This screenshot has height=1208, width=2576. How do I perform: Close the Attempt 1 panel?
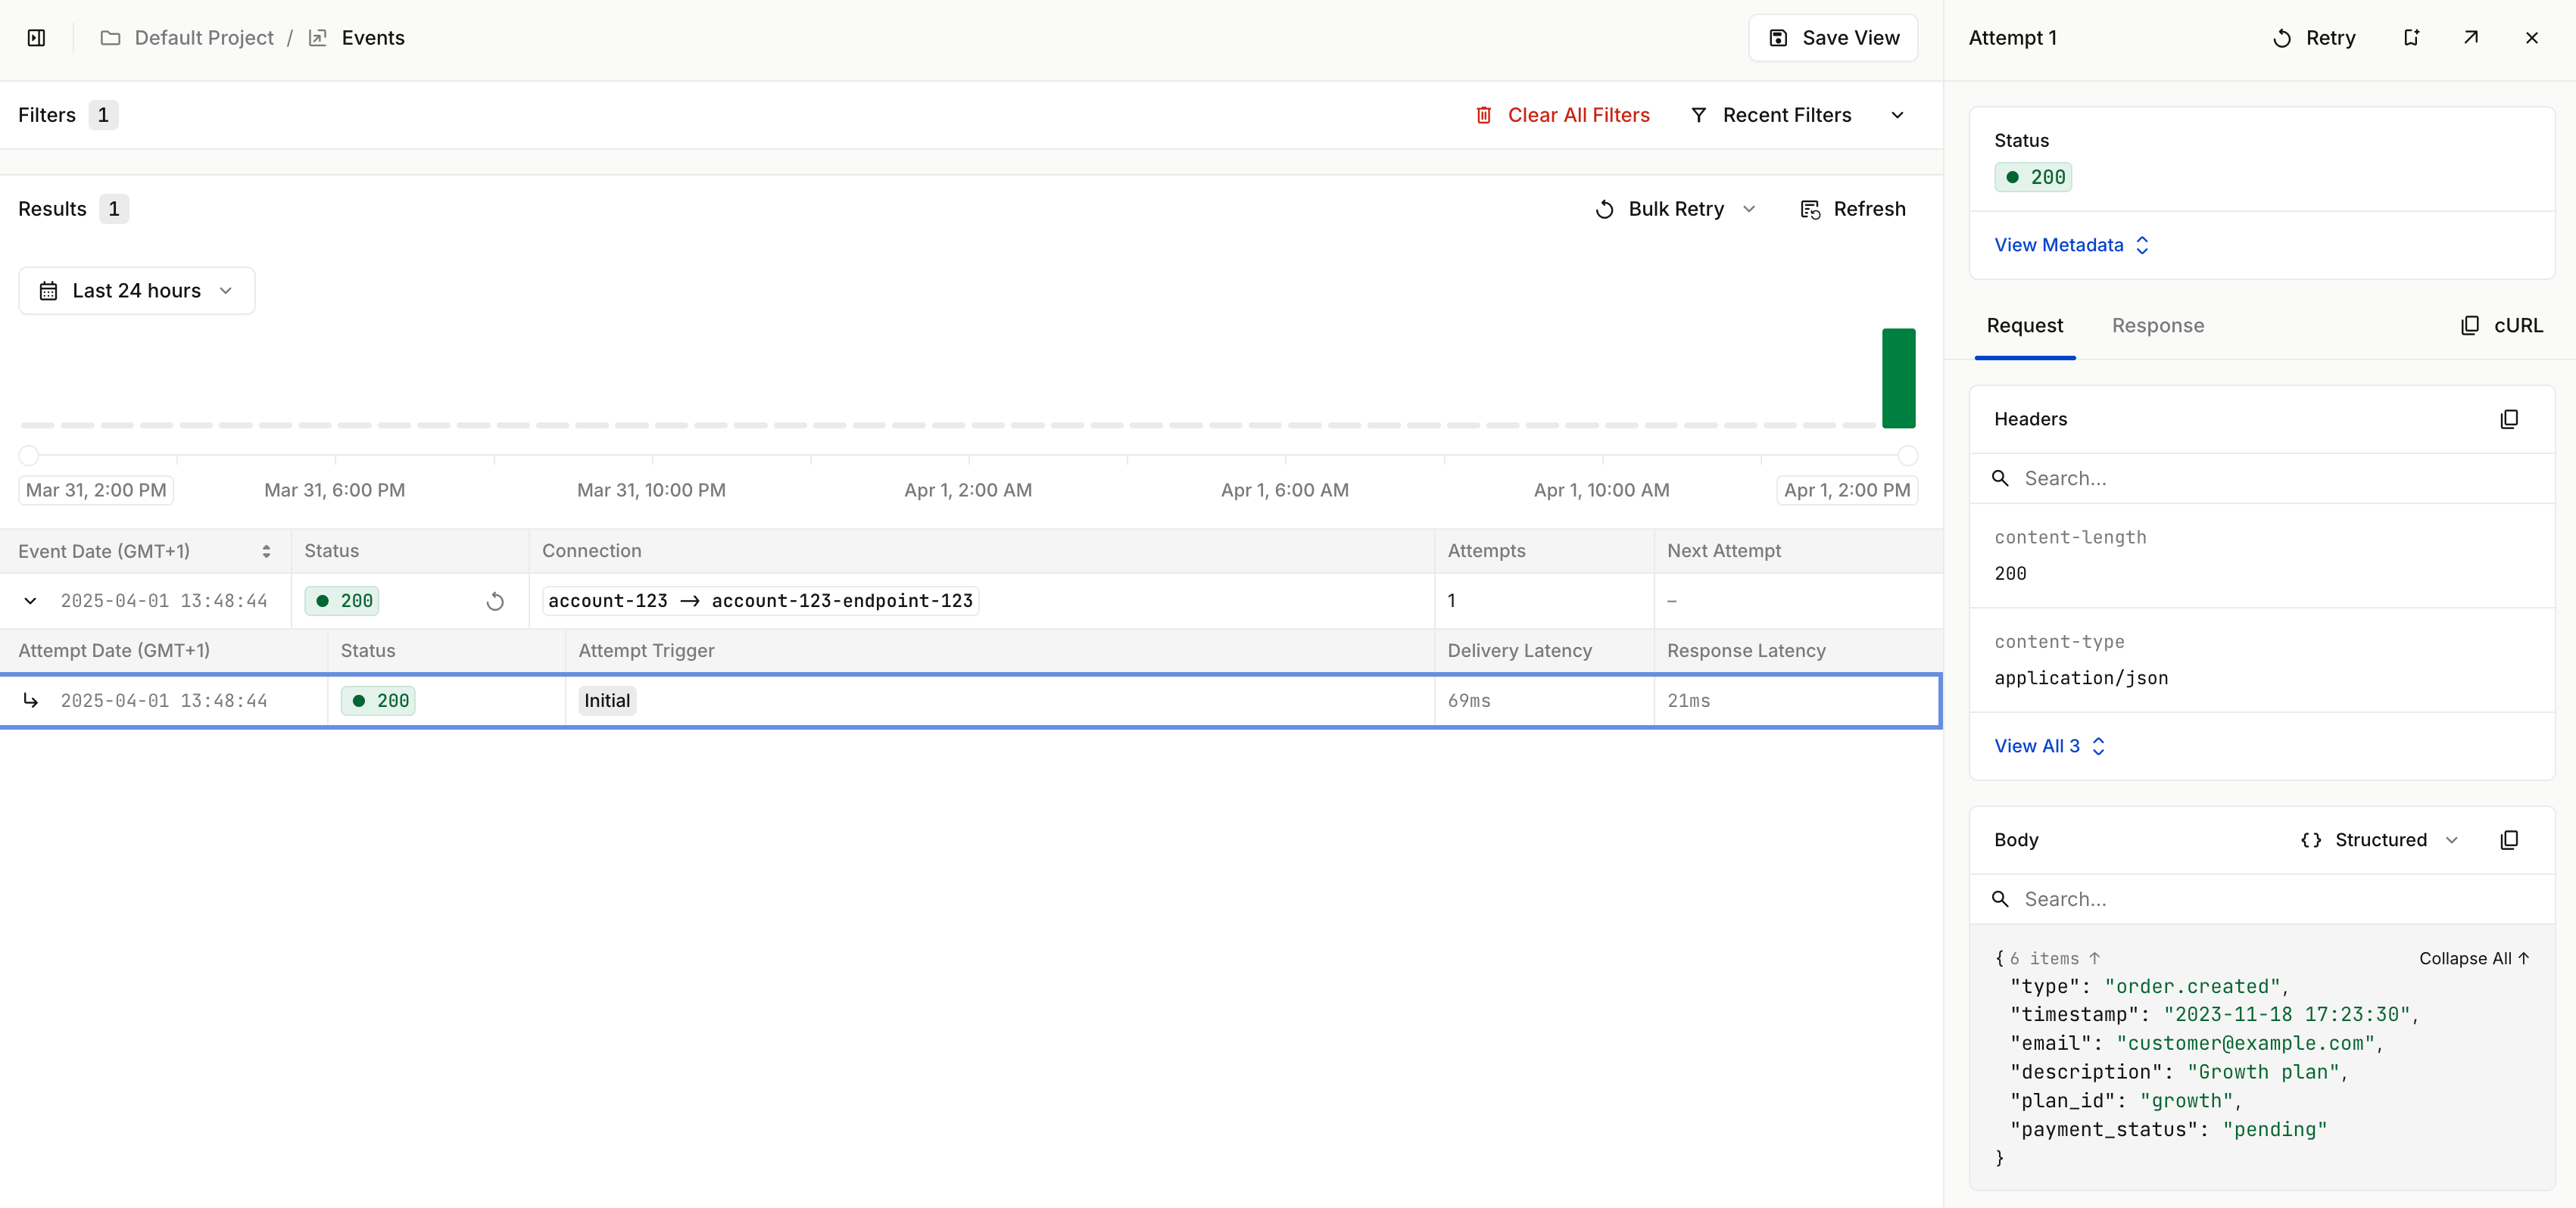tap(2532, 37)
